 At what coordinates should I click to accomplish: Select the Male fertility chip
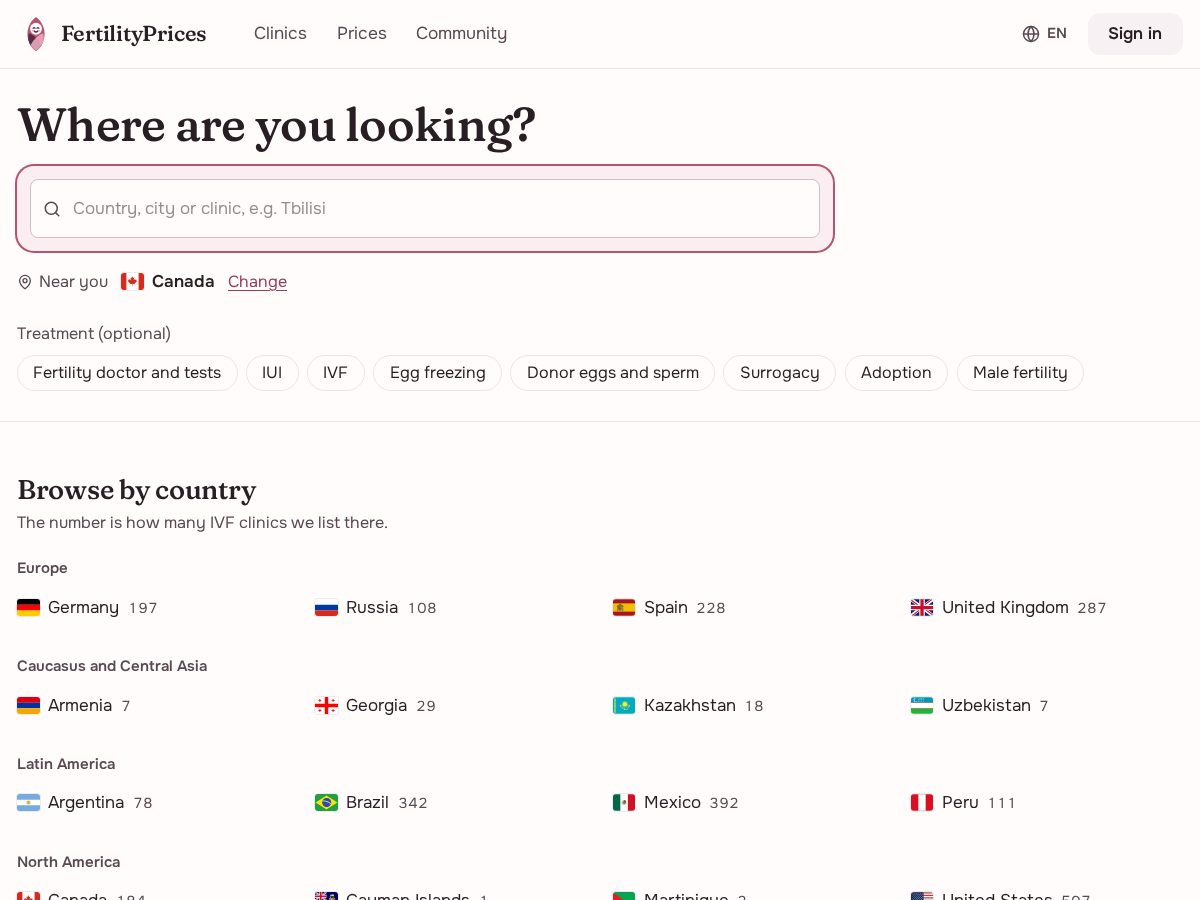pyautogui.click(x=1020, y=373)
